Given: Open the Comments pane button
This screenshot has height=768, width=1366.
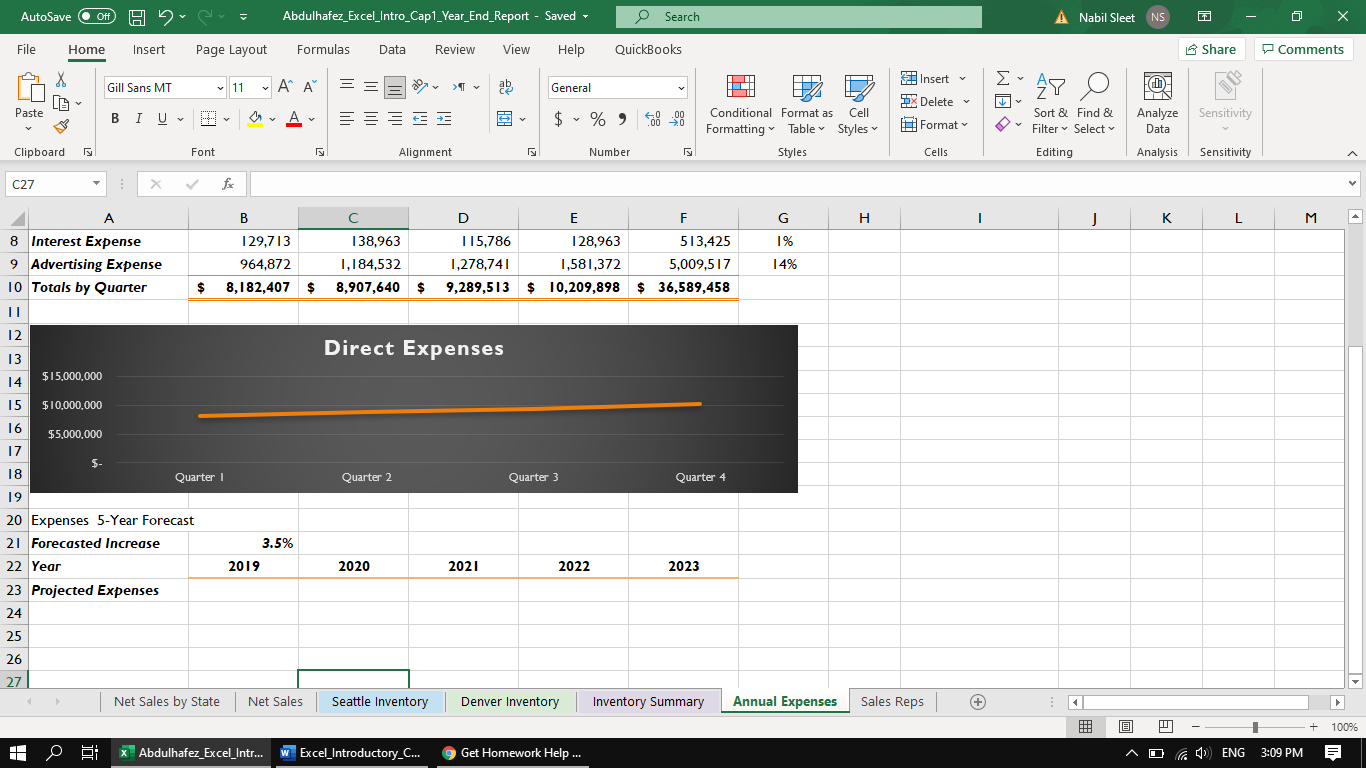Looking at the screenshot, I should [x=1303, y=50].
